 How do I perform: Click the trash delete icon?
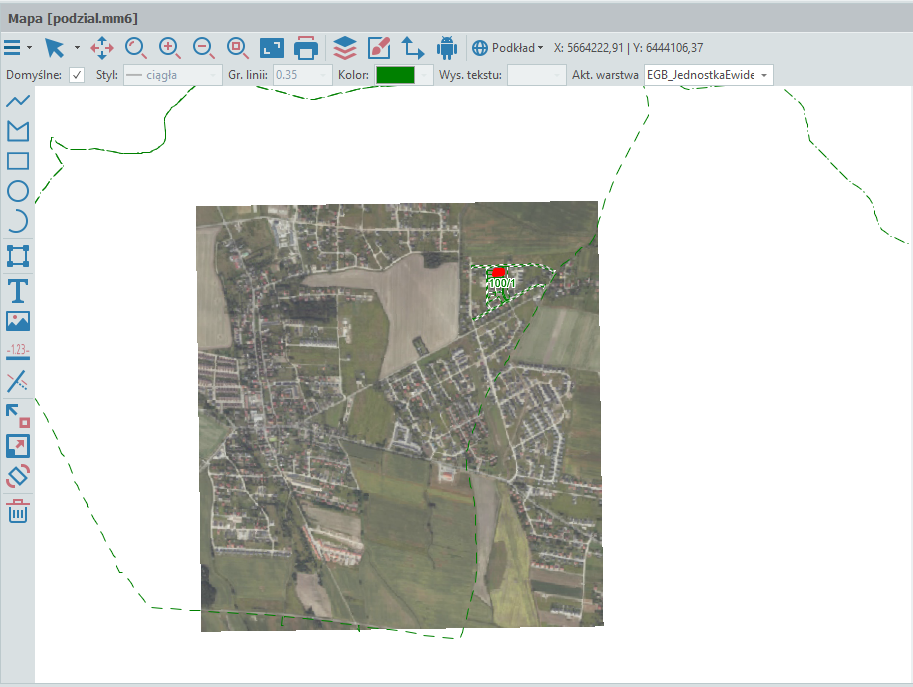[x=18, y=513]
